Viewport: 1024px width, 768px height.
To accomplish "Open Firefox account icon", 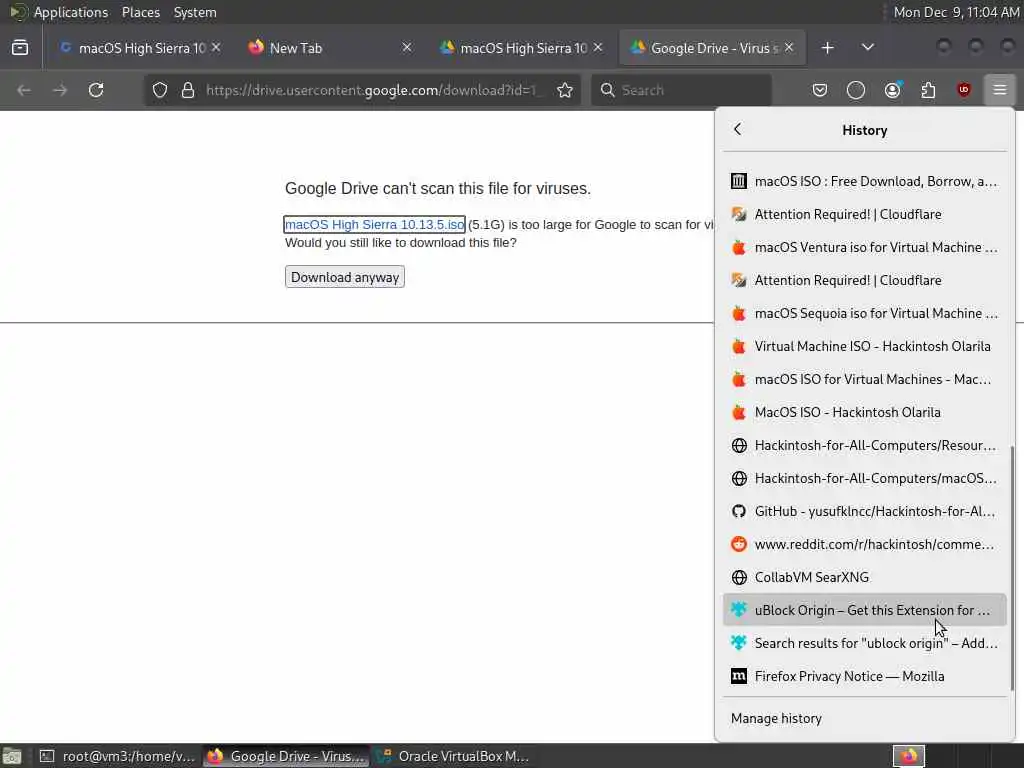I will [x=892, y=89].
